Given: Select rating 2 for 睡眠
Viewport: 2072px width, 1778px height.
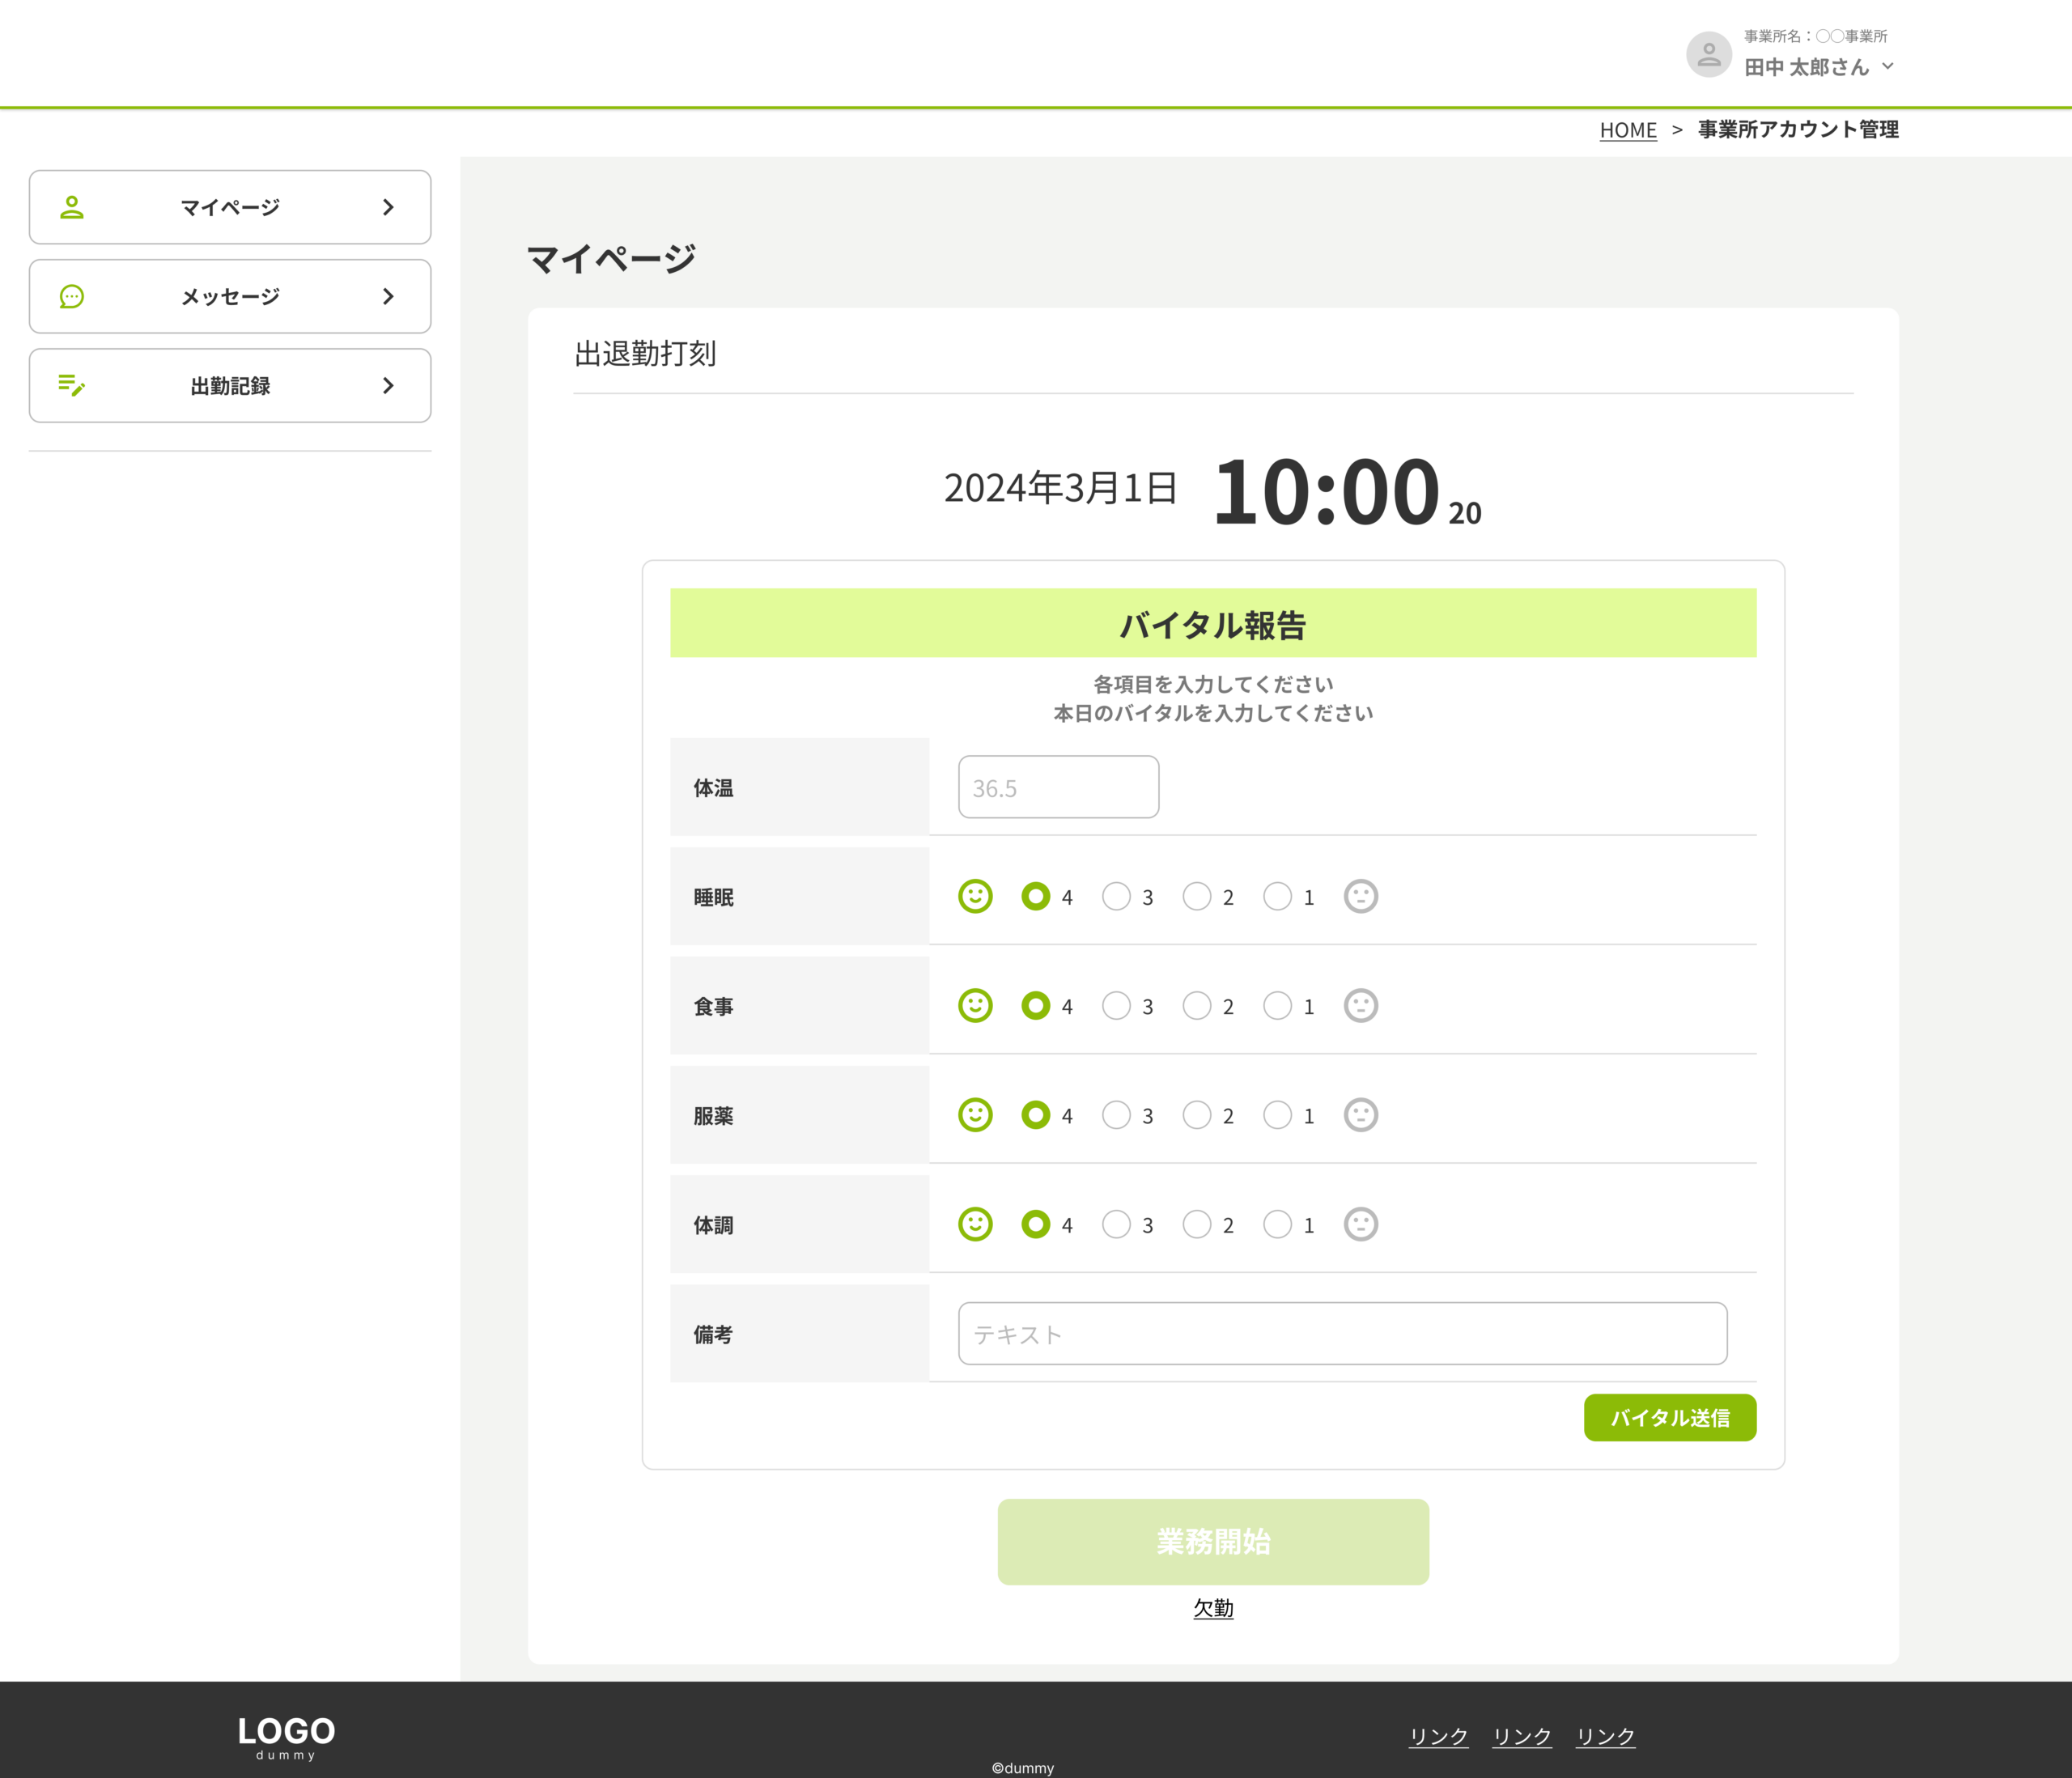Looking at the screenshot, I should (1197, 896).
